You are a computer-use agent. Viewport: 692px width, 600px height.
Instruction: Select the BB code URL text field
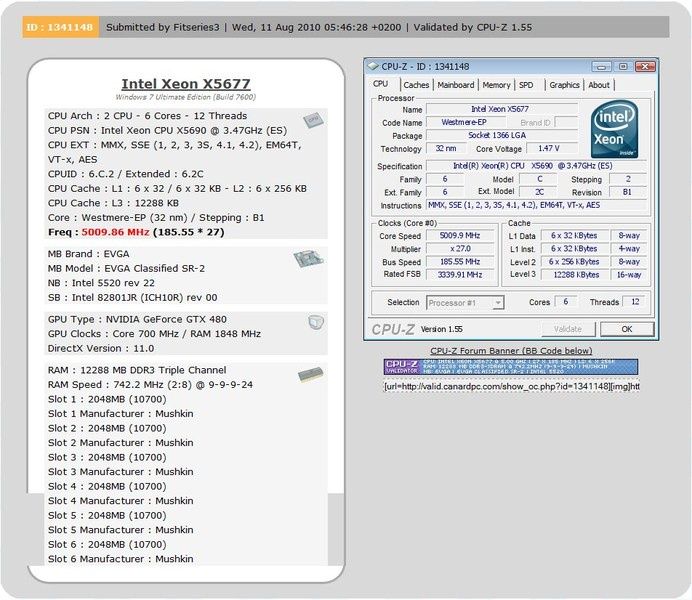coord(511,386)
